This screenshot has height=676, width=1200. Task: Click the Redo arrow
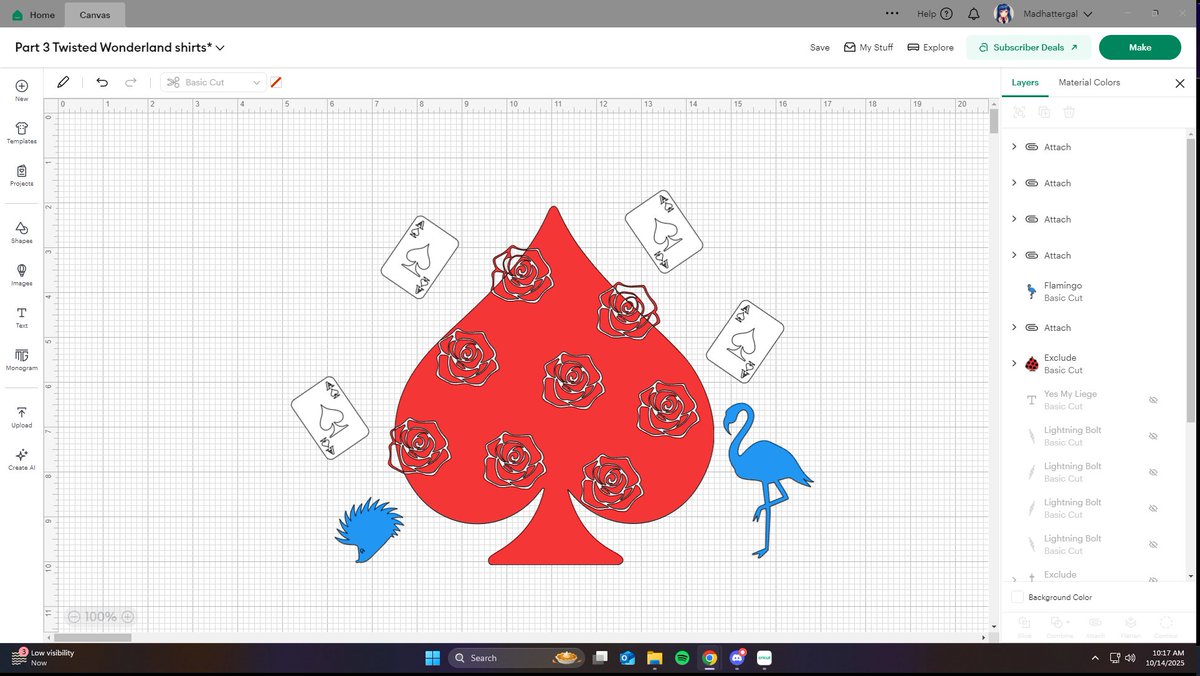click(x=131, y=82)
